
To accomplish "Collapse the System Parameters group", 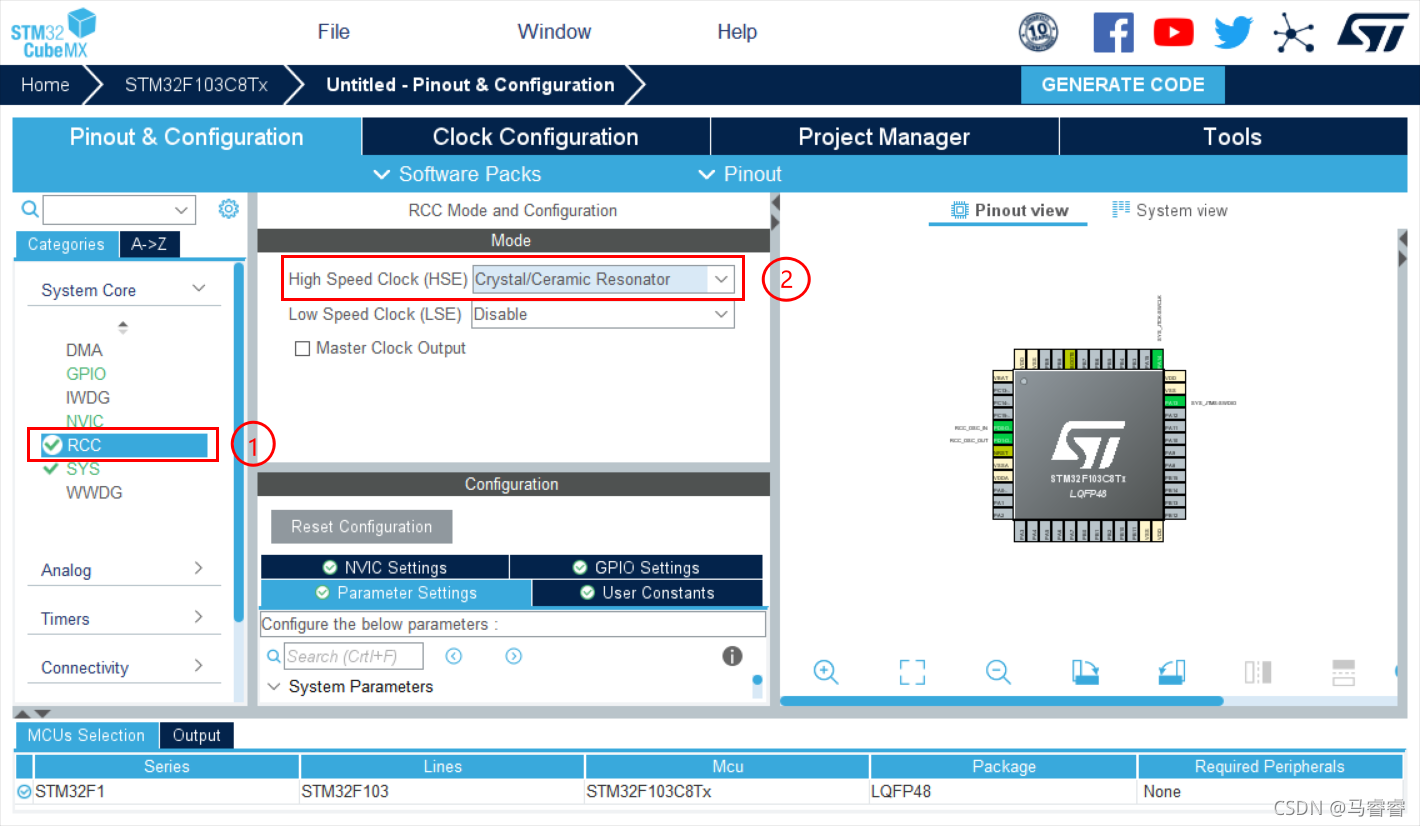I will (274, 687).
